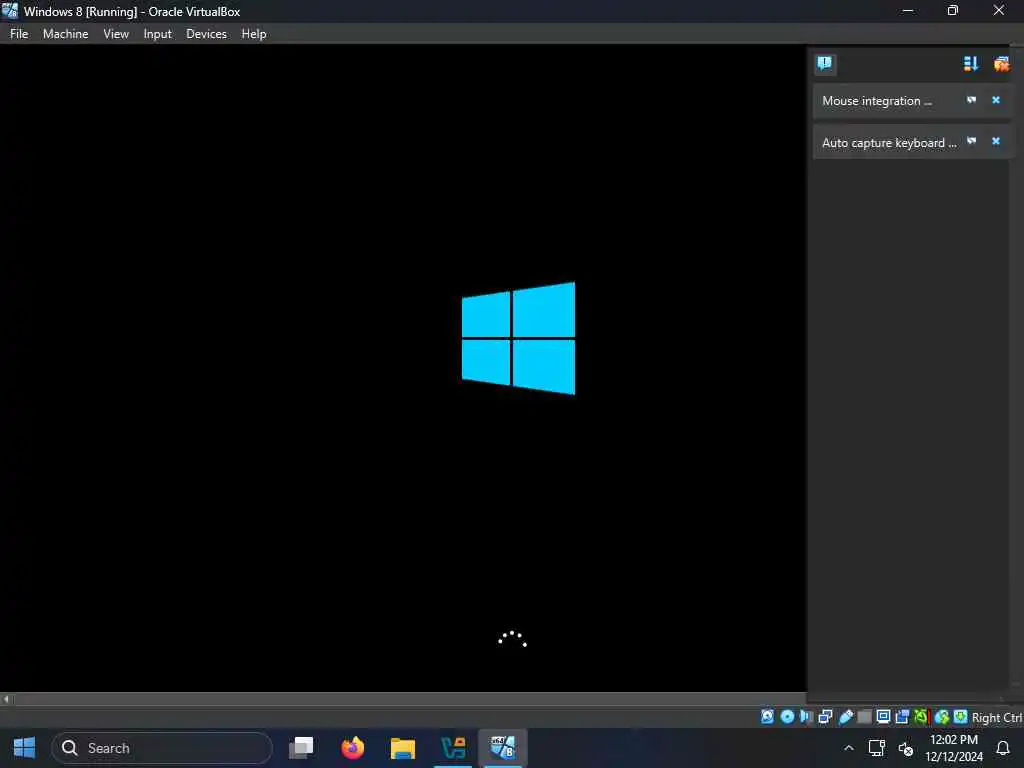
Task: Open the Machine menu
Action: coord(65,34)
